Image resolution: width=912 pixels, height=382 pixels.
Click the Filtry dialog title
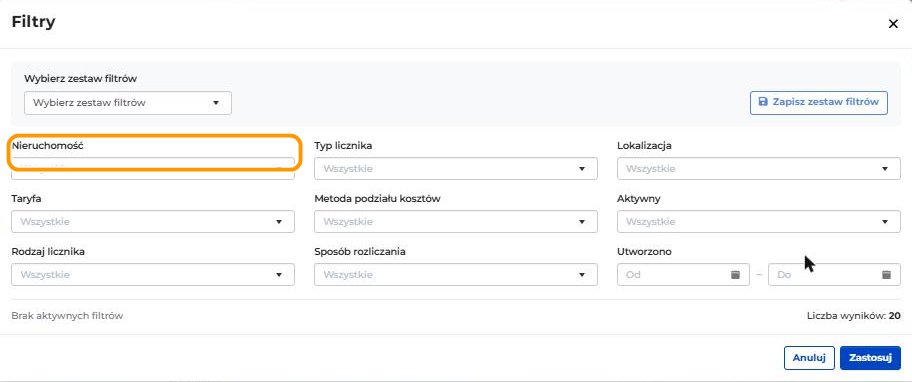pos(34,22)
